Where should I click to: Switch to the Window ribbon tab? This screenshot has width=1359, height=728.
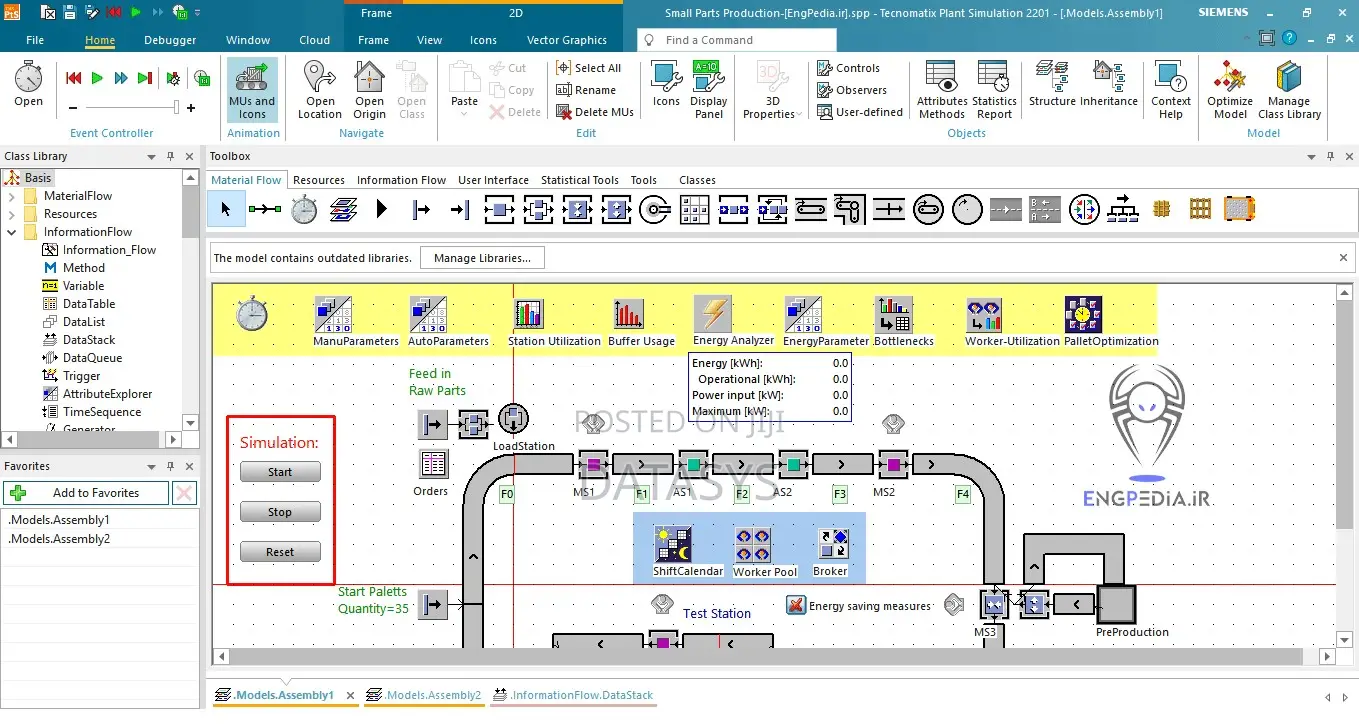tap(248, 40)
